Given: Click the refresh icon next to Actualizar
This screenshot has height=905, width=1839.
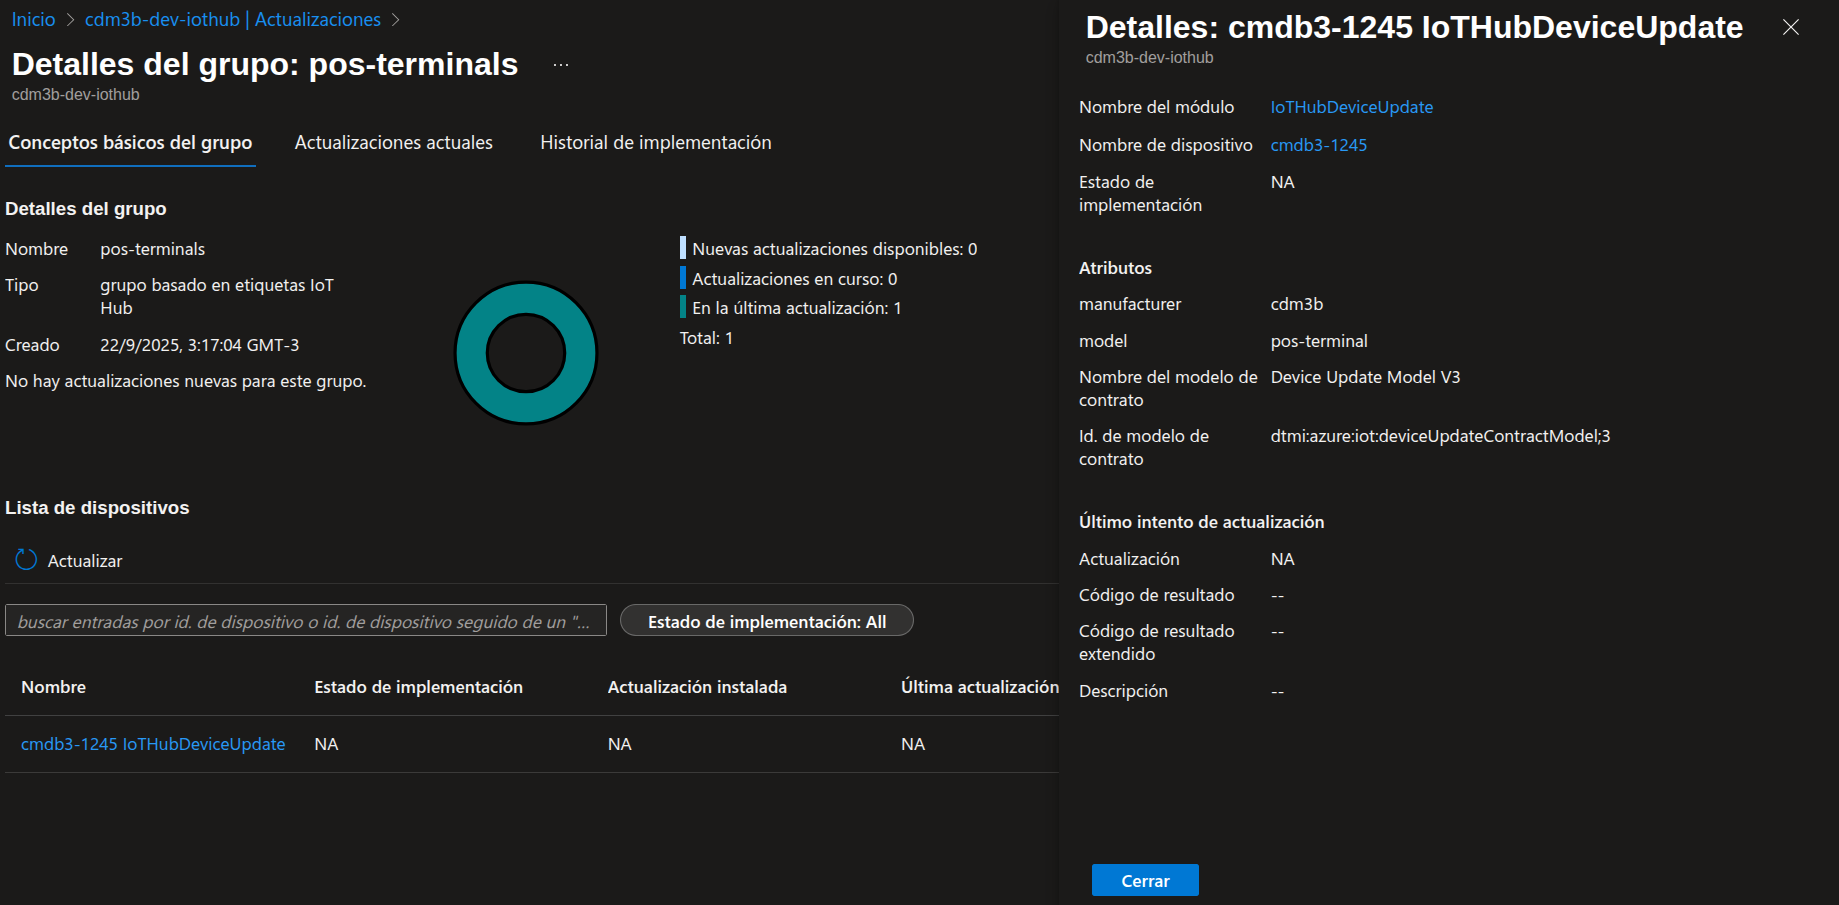Looking at the screenshot, I should 26,560.
